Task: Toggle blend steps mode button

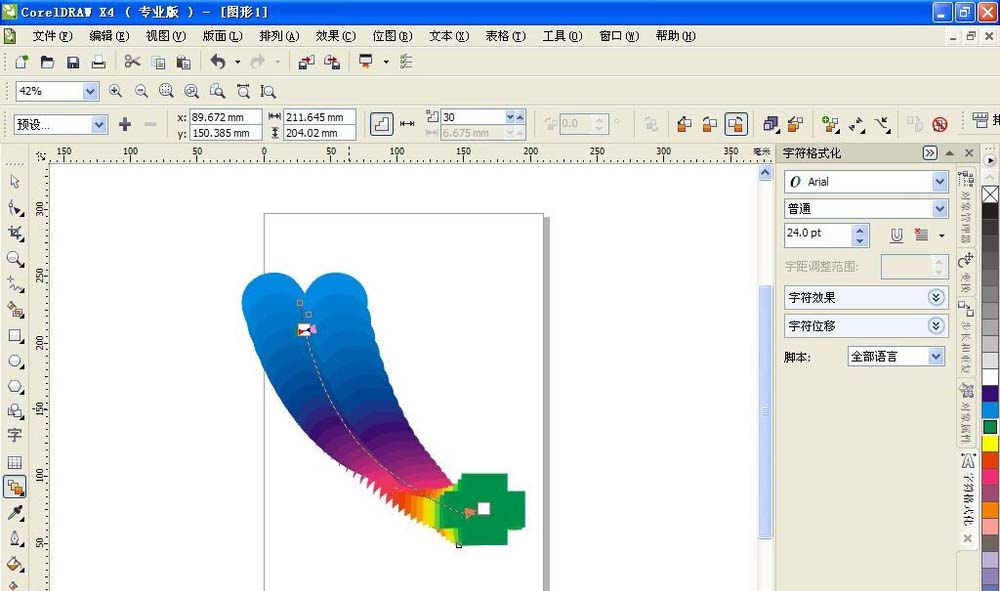Action: 381,124
